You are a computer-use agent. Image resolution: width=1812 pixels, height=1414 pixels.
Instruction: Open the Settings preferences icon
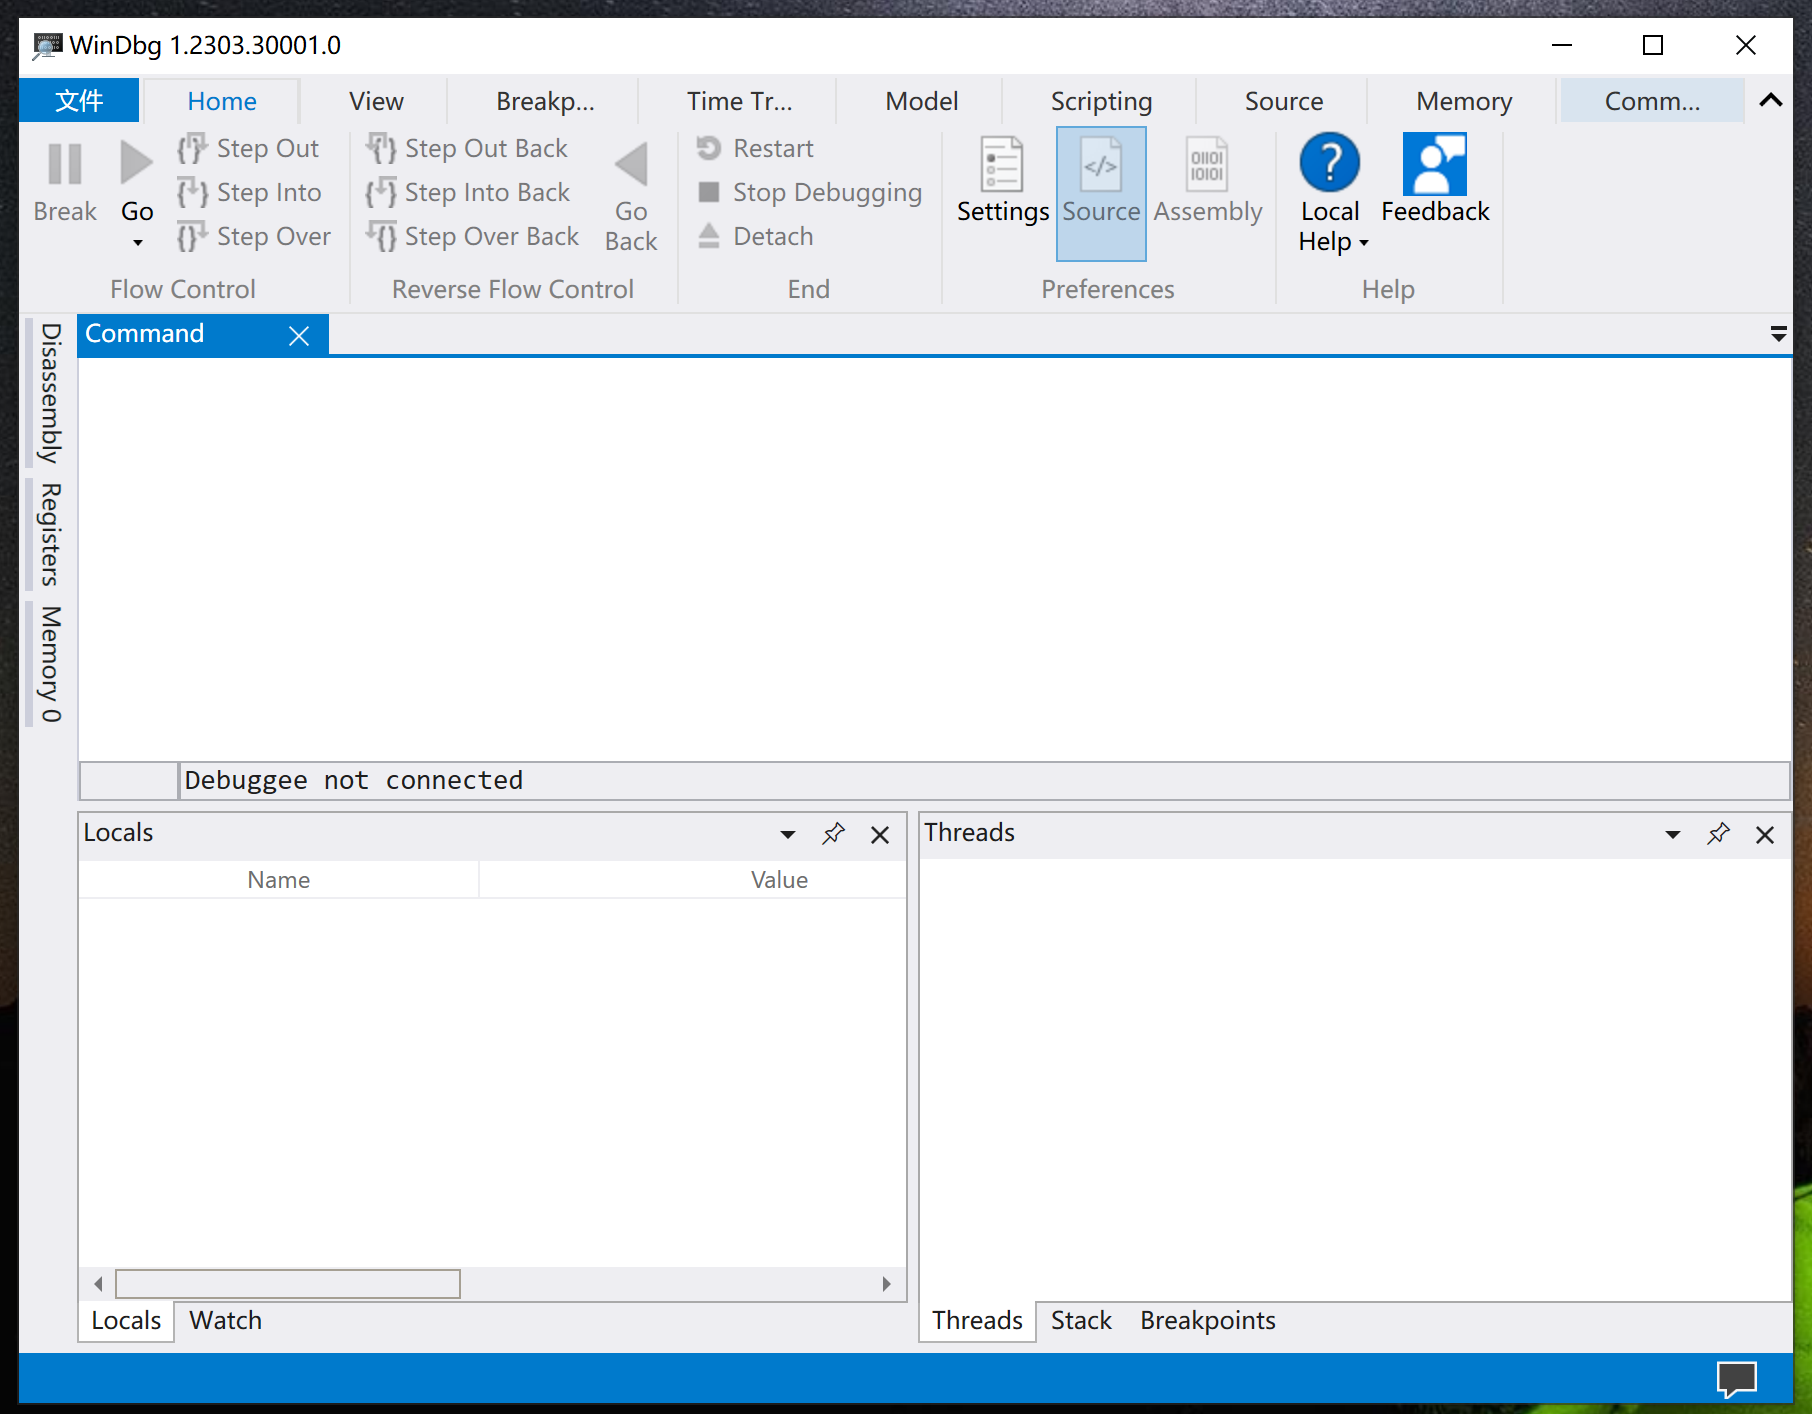tap(1002, 165)
